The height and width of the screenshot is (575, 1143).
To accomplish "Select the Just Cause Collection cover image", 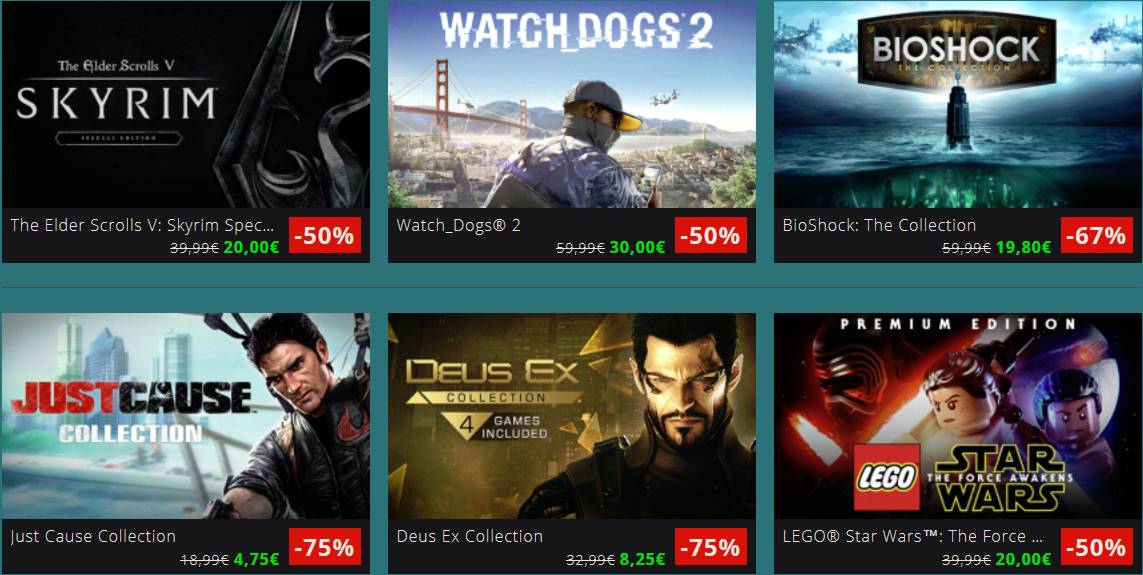I will [186, 416].
